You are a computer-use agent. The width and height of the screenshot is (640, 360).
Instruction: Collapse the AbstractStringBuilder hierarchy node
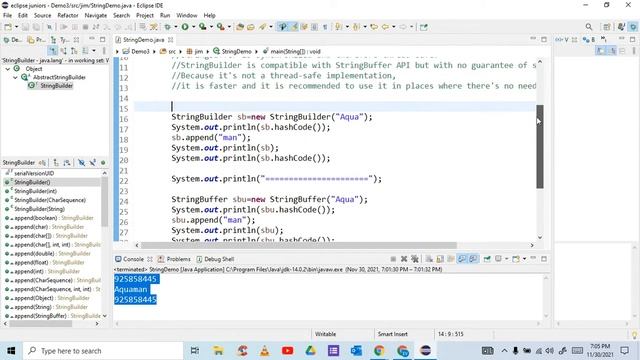pos(16,77)
